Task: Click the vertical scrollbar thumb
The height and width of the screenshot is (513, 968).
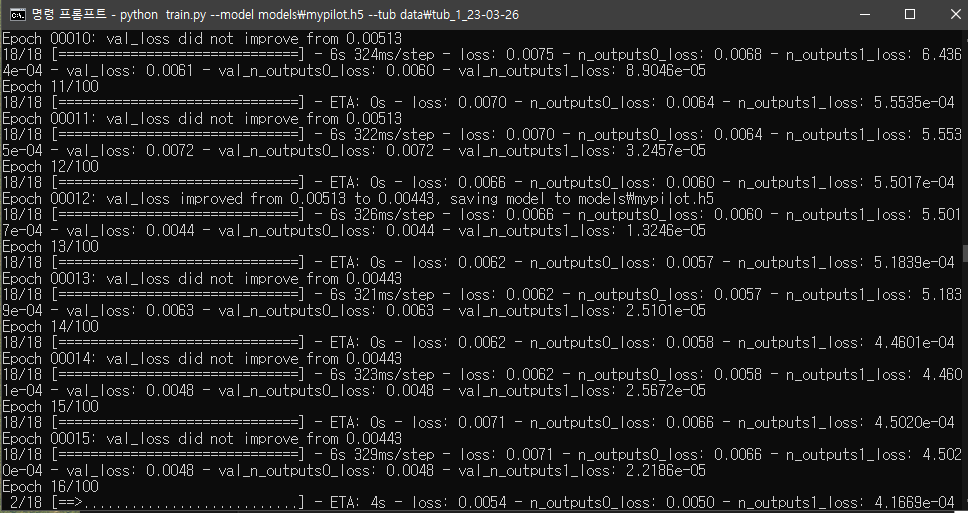Action: click(965, 253)
